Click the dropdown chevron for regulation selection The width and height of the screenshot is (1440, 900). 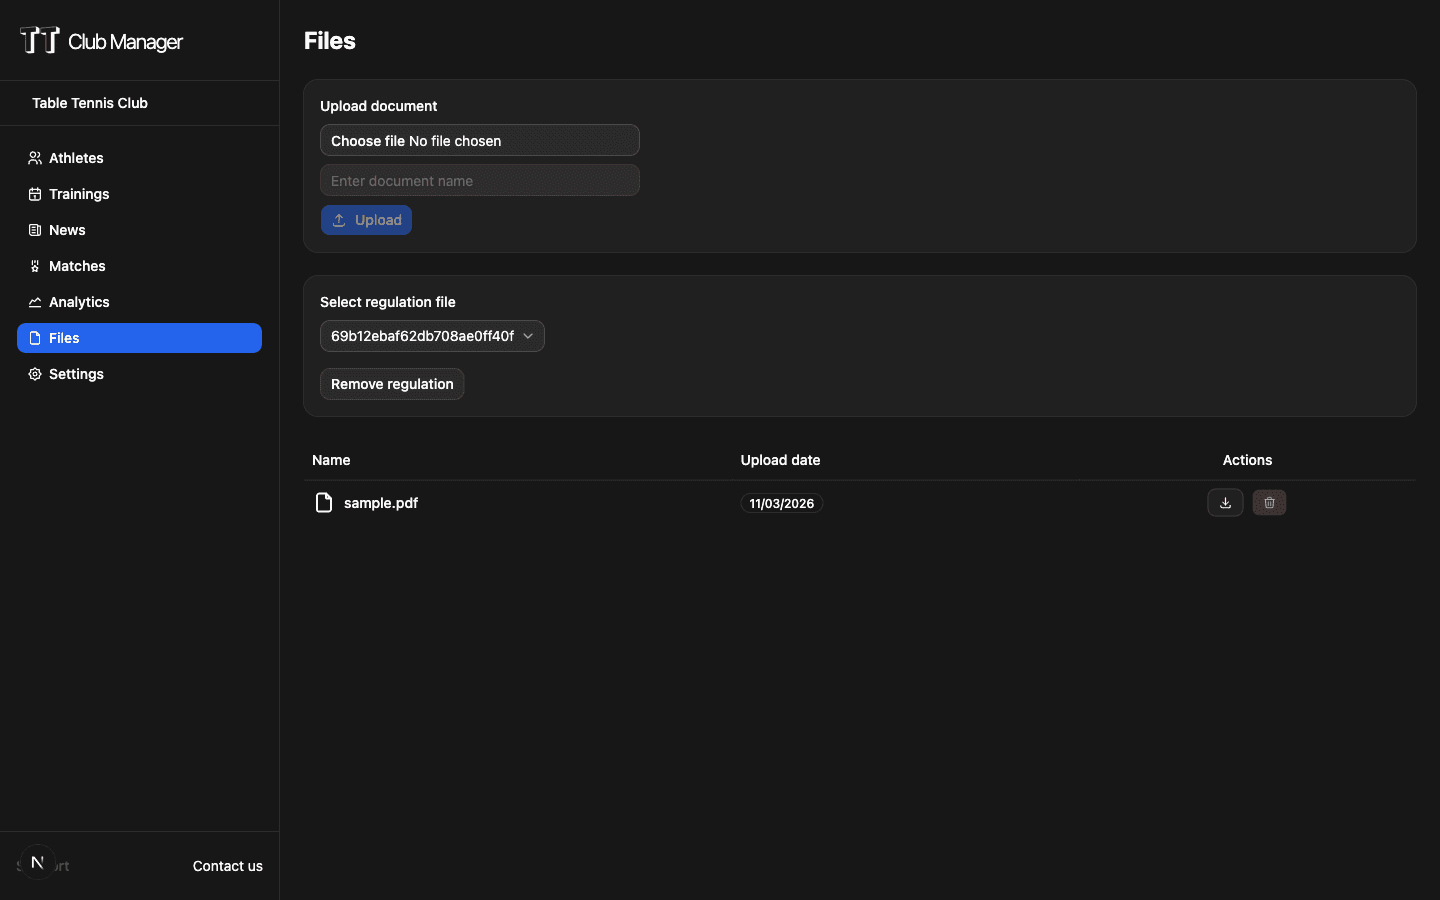coord(528,336)
